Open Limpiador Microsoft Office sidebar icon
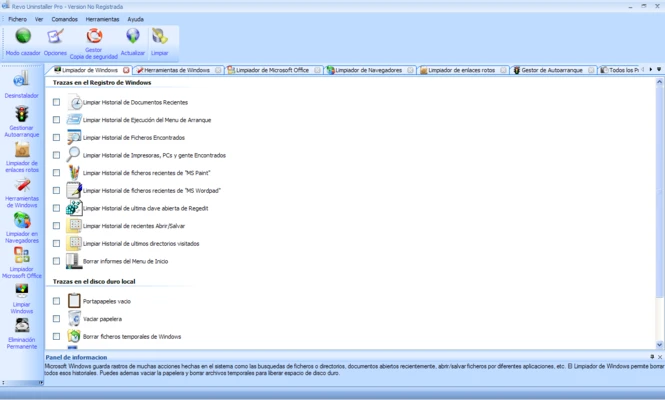Screen dimensions: 665x400 pyautogui.click(x=22, y=256)
